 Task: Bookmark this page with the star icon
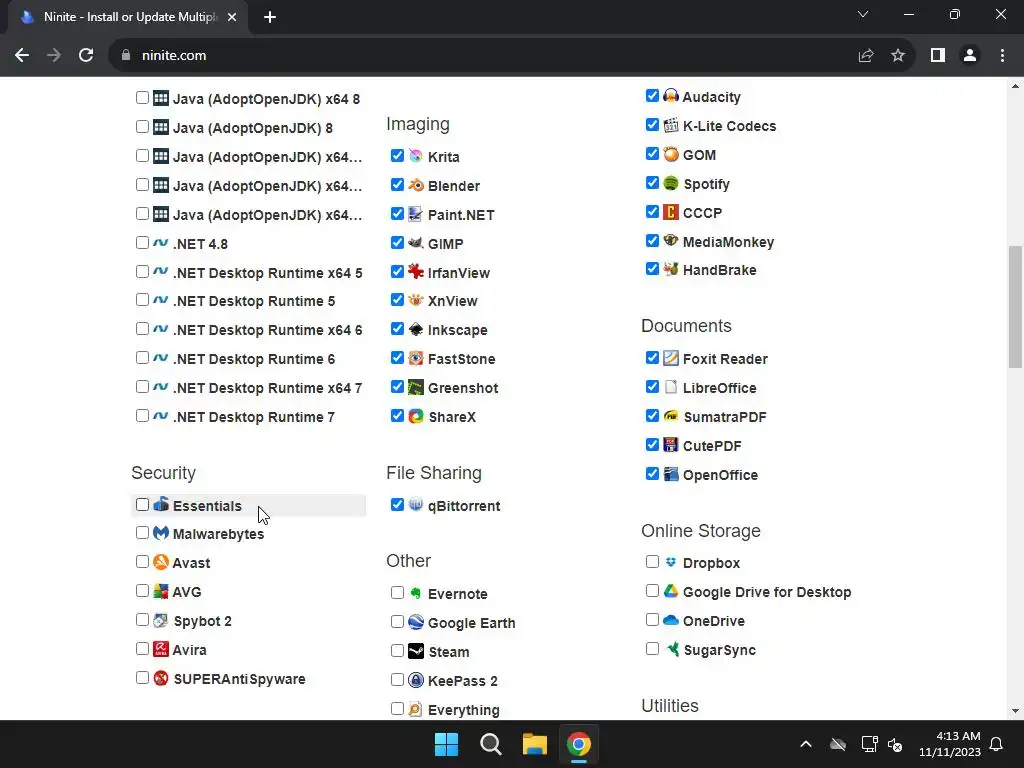pos(898,56)
